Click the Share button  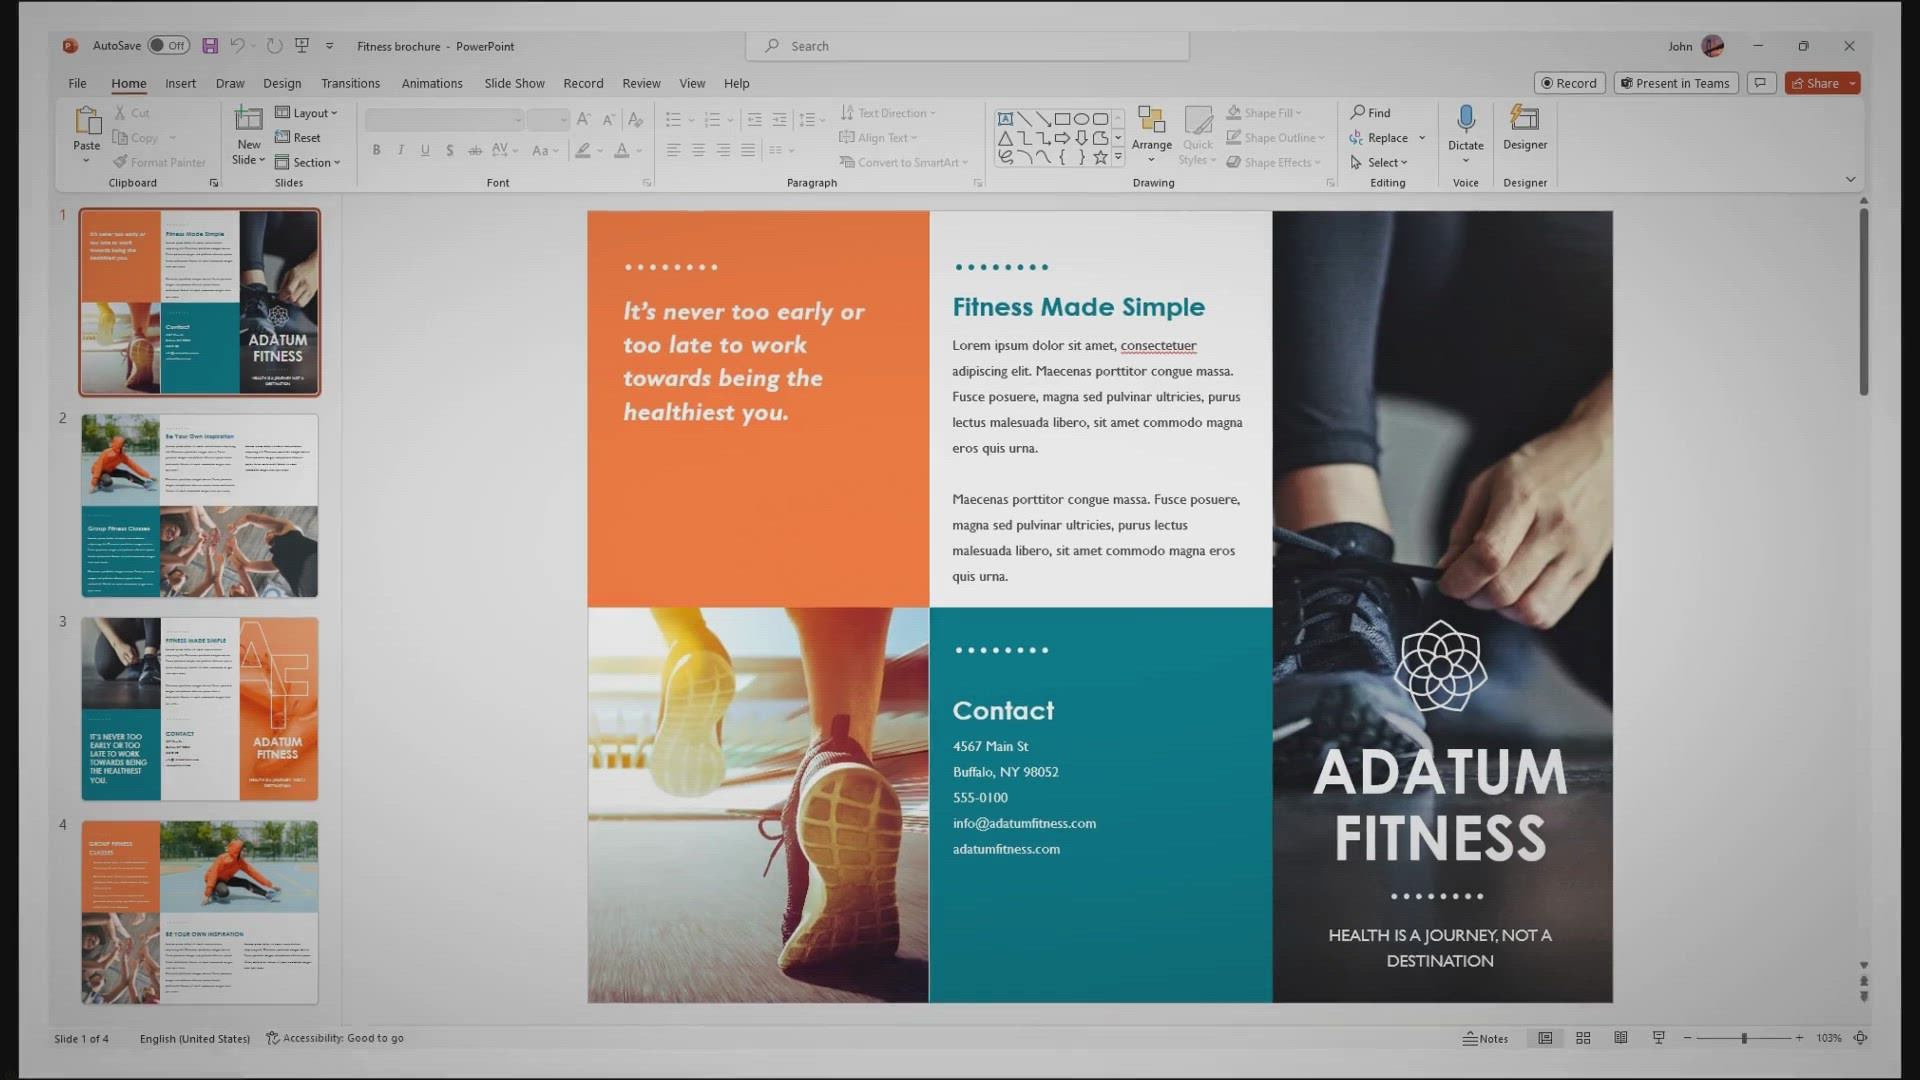pyautogui.click(x=1814, y=84)
